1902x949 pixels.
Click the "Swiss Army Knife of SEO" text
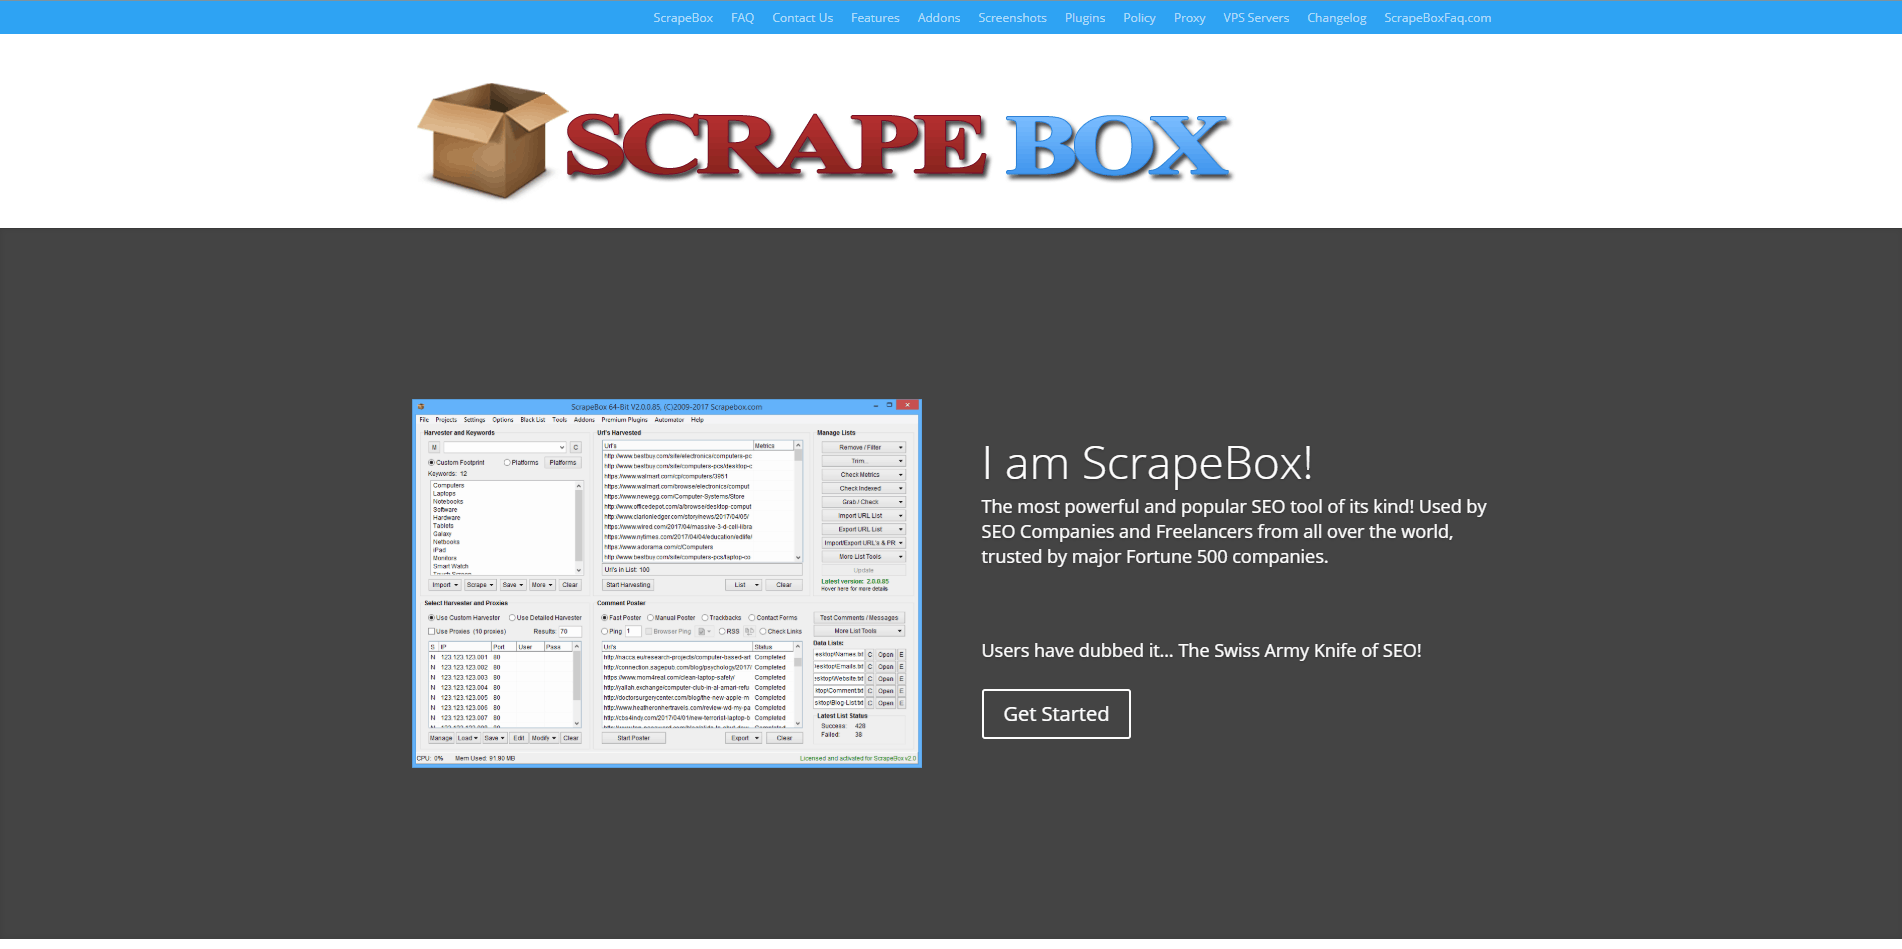coord(1300,651)
